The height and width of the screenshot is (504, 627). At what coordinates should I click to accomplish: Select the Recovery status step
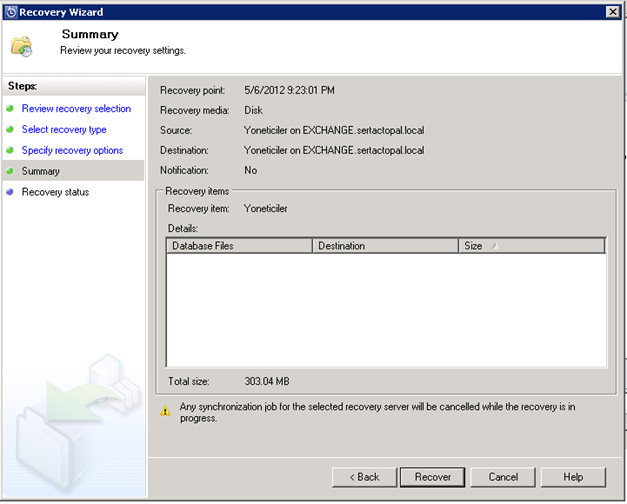[x=55, y=193]
